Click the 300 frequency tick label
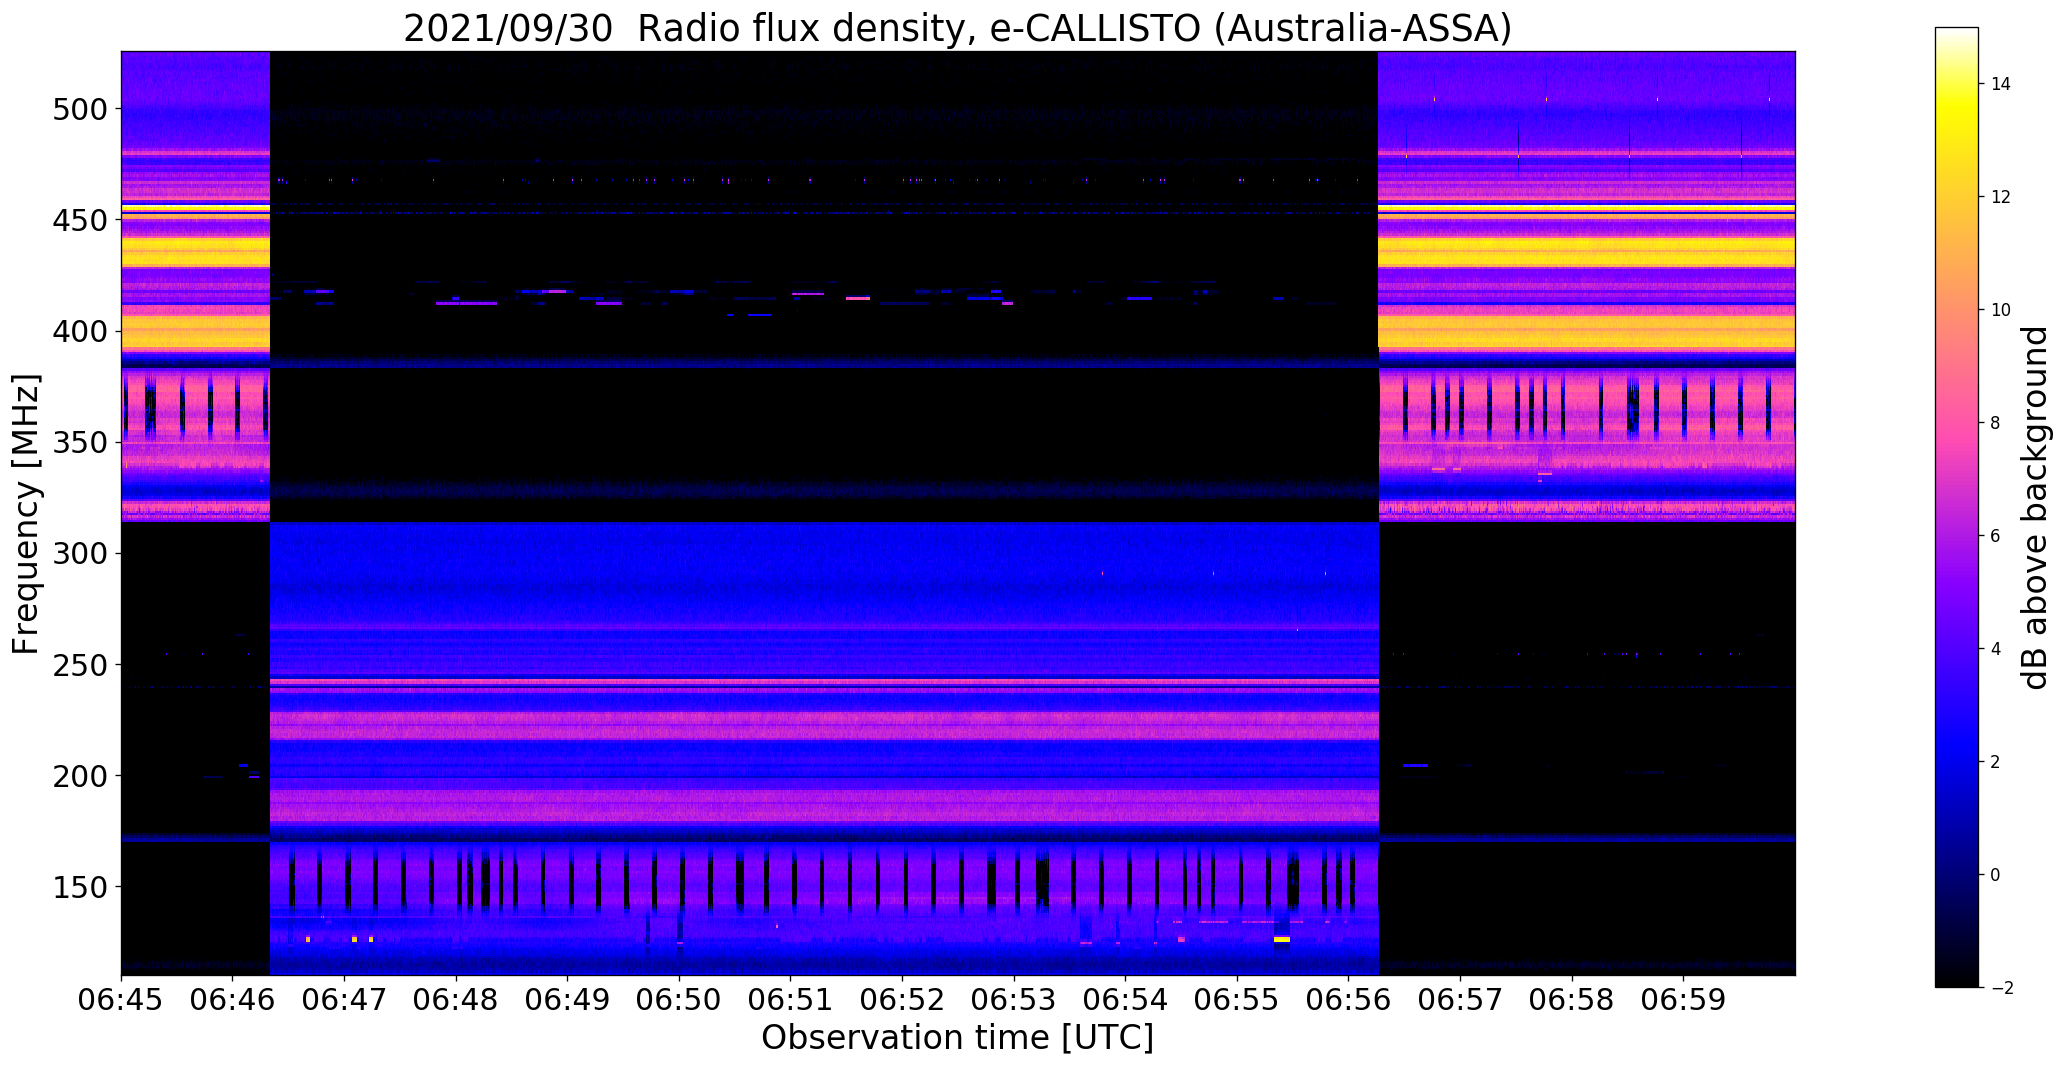The height and width of the screenshot is (1067, 2066). pyautogui.click(x=78, y=553)
